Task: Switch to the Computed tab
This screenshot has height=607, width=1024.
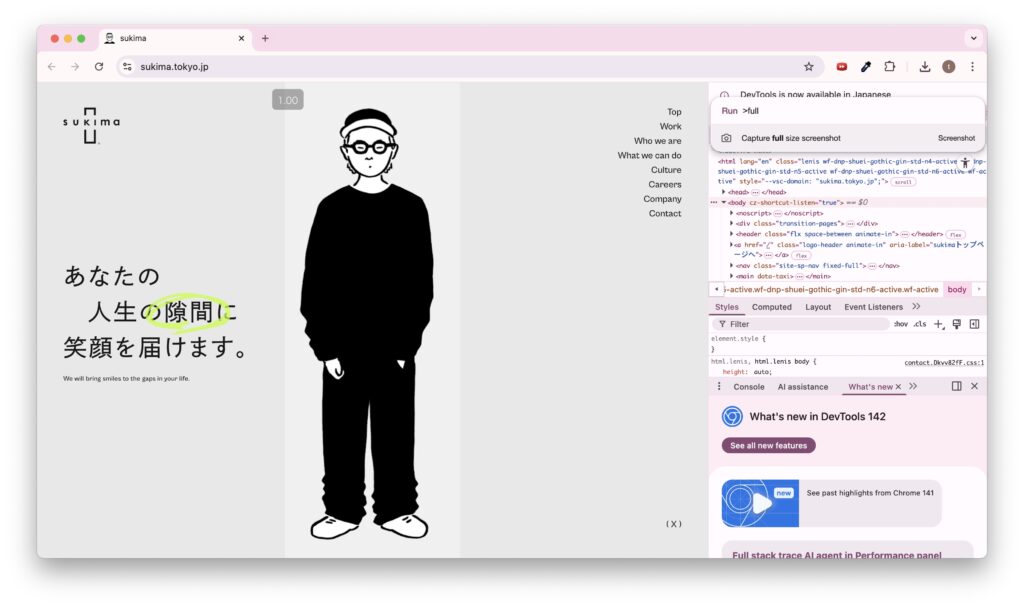Action: [771, 307]
